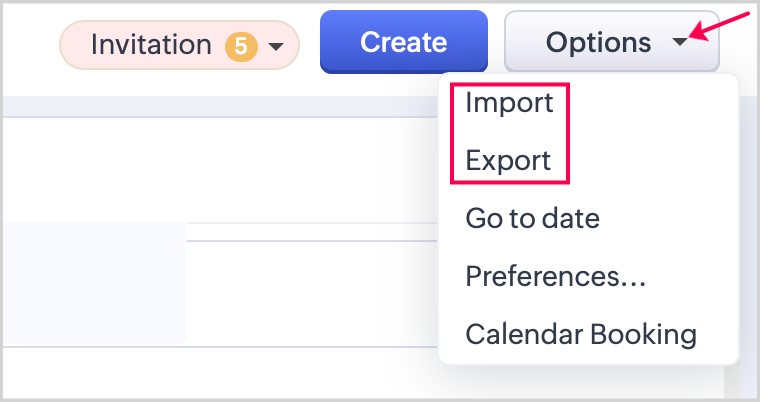Image resolution: width=760 pixels, height=402 pixels.
Task: Click the narrow calendar strip under the header
Action: (310, 231)
